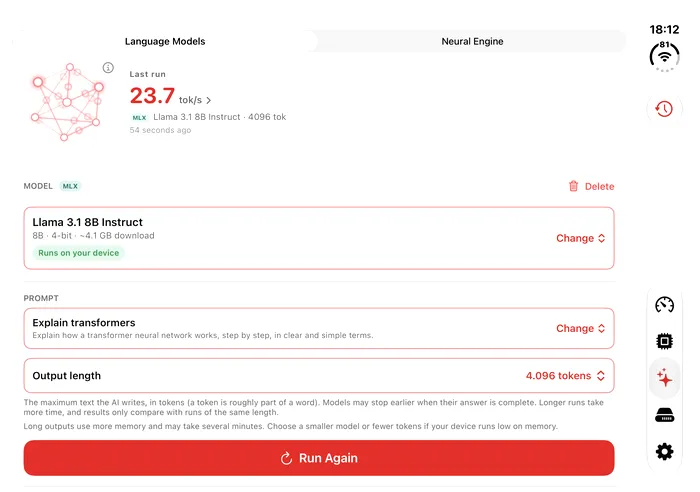Click the Last run label
The image size is (700, 492).
tap(147, 74)
